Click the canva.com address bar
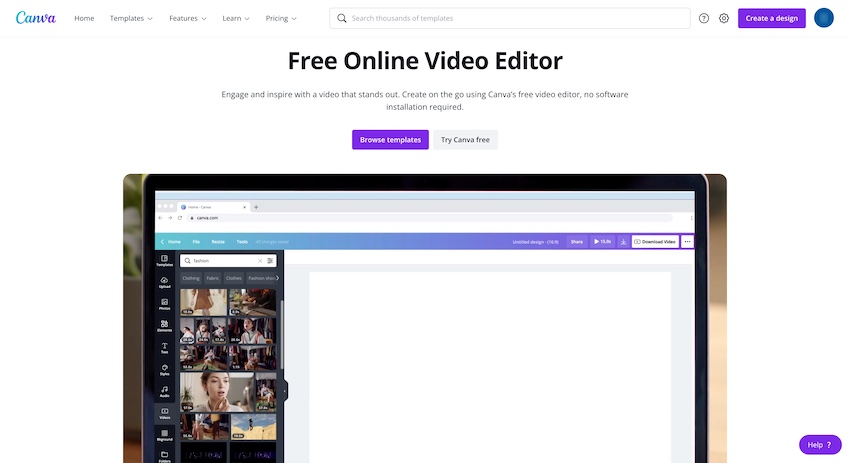This screenshot has width=850, height=463. pyautogui.click(x=431, y=218)
